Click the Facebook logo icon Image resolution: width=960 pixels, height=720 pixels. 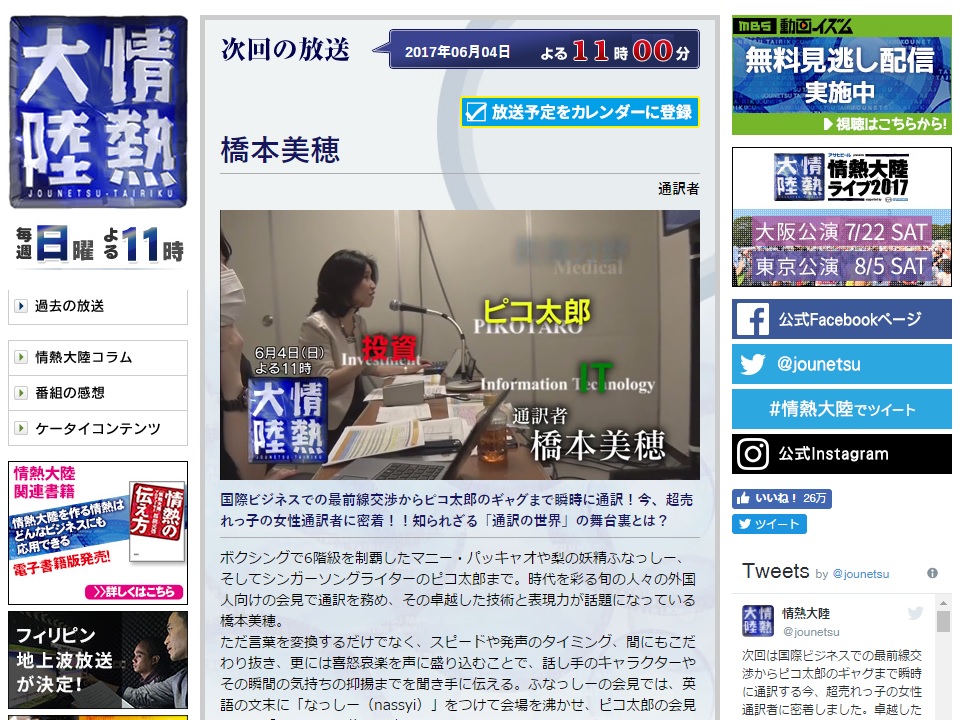click(x=752, y=319)
